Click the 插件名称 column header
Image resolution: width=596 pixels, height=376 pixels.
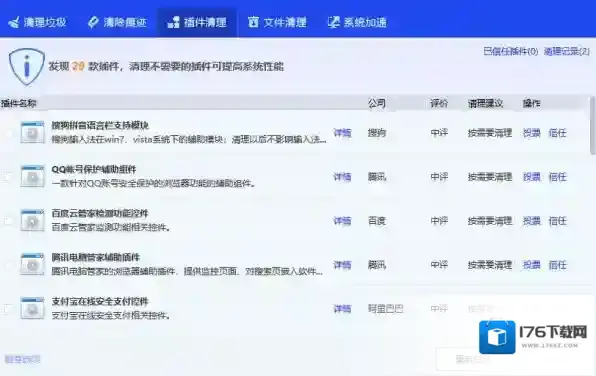click(19, 103)
